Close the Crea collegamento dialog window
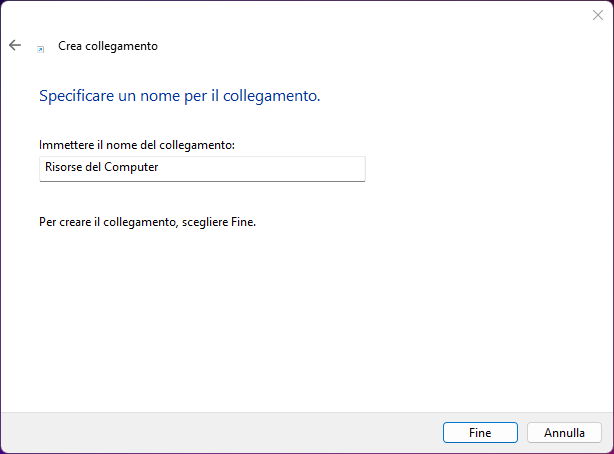614x454 pixels. pos(598,14)
